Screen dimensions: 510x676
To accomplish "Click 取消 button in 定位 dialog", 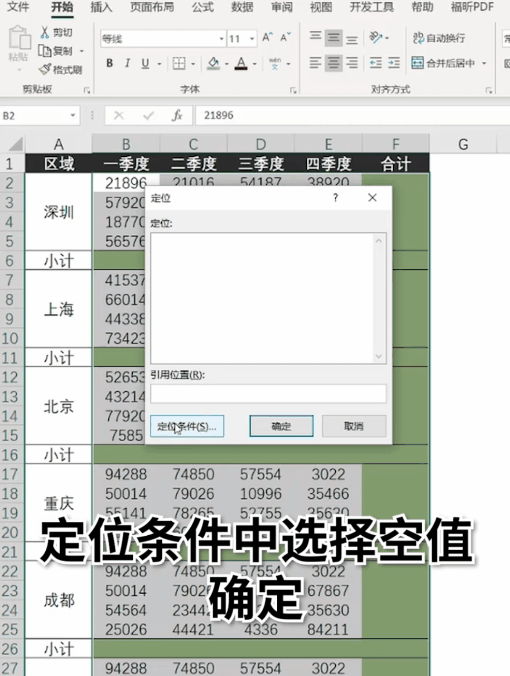I will (x=354, y=426).
